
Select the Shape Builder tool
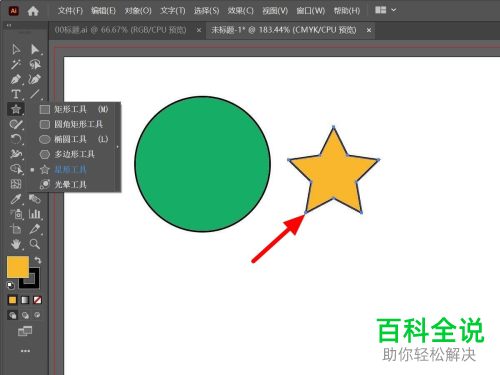pyautogui.click(x=16, y=169)
